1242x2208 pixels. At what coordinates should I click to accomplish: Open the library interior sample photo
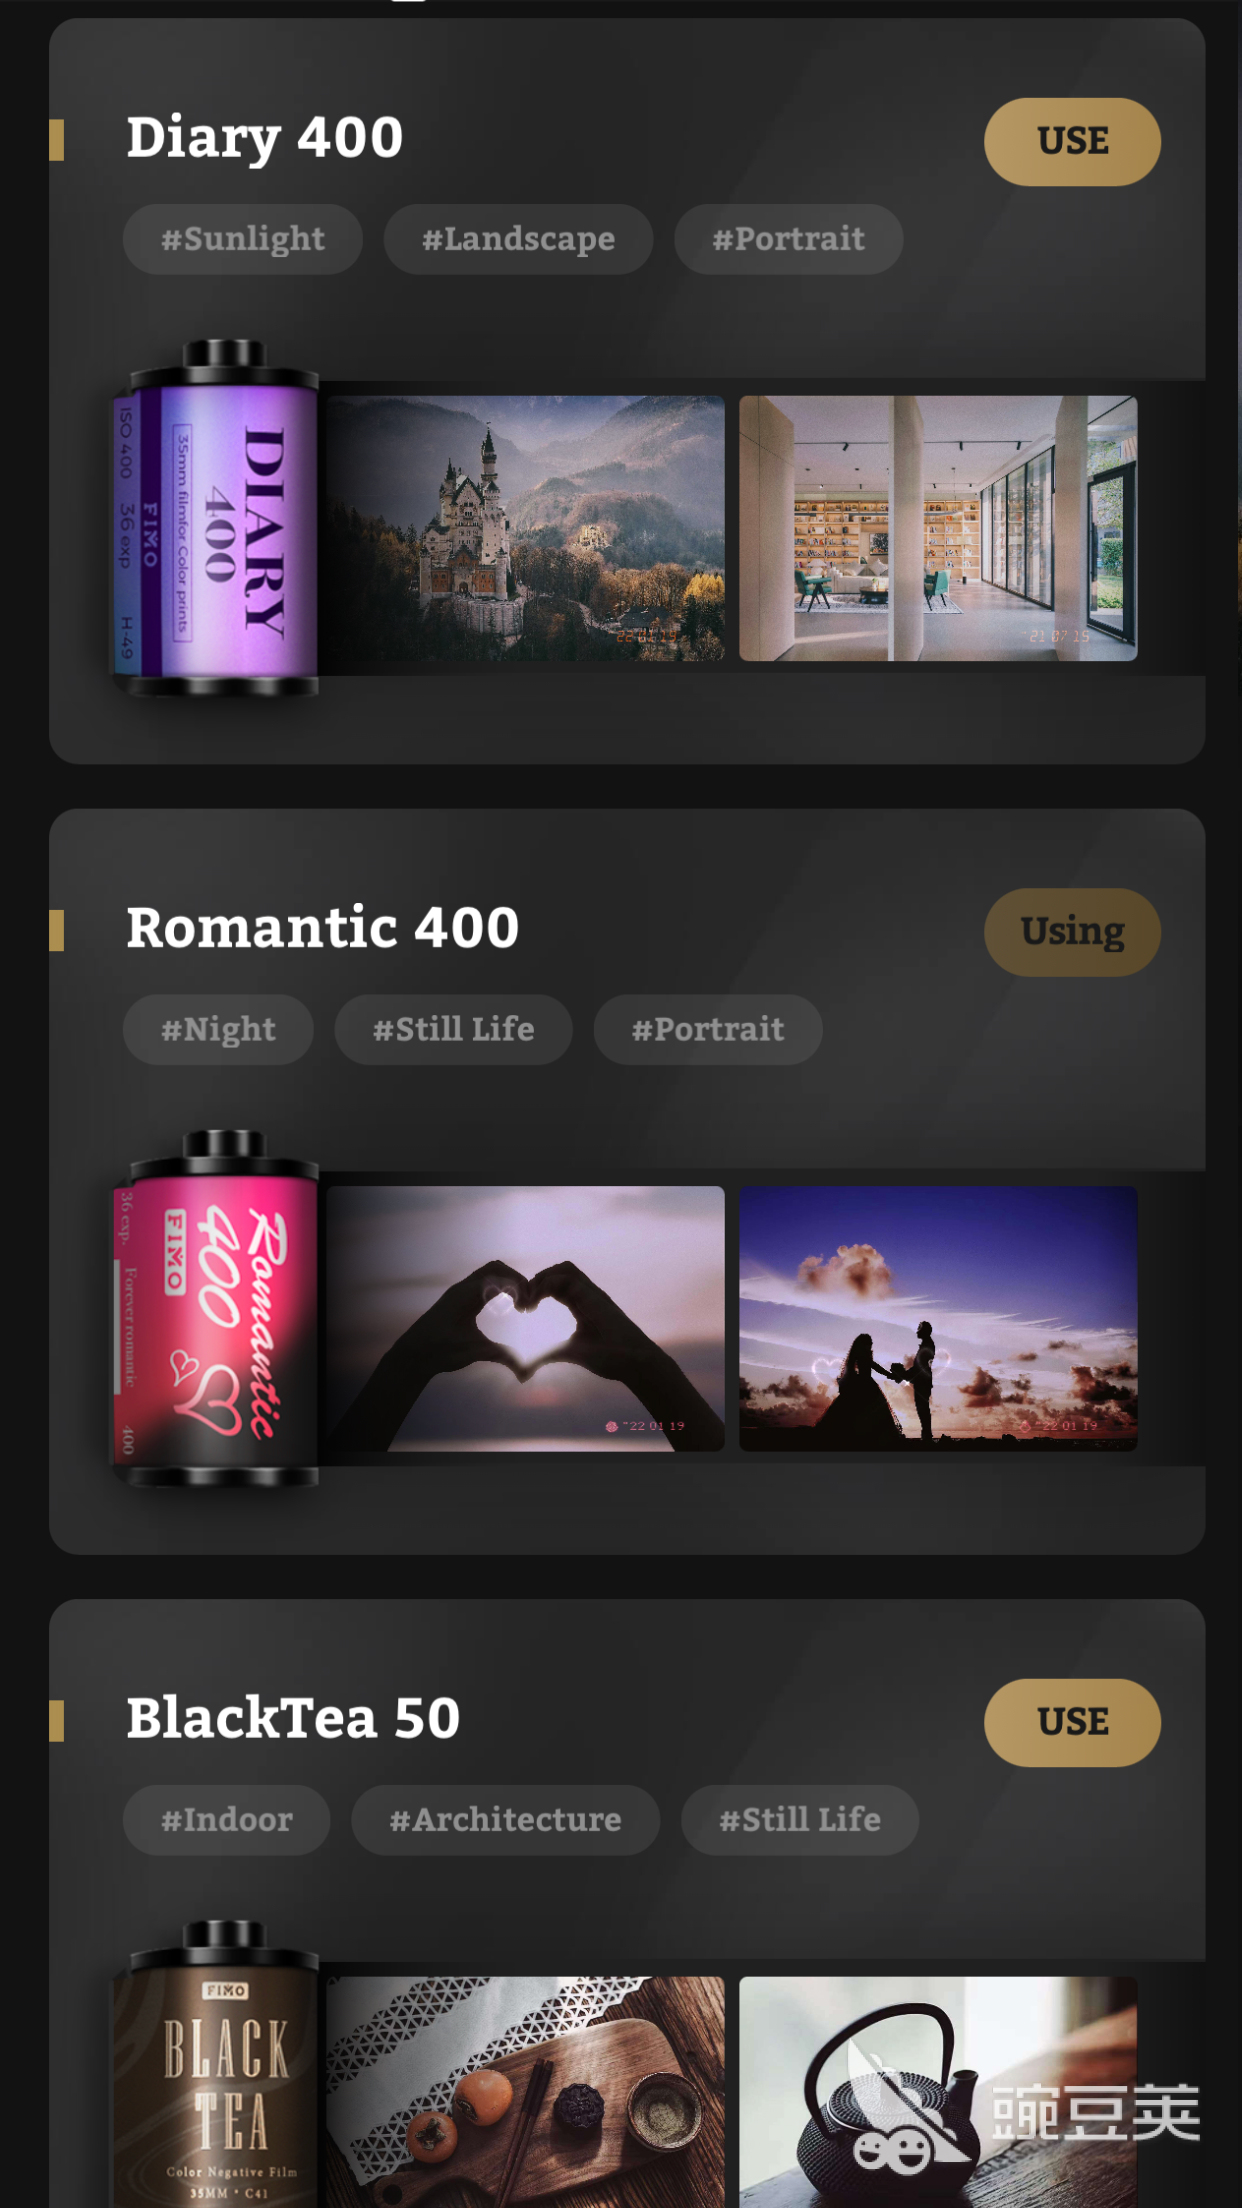938,528
